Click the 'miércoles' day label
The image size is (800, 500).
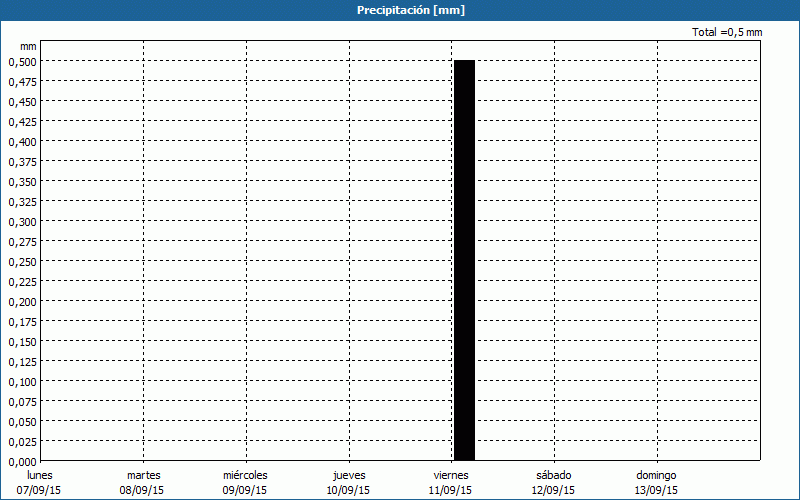[x=245, y=475]
